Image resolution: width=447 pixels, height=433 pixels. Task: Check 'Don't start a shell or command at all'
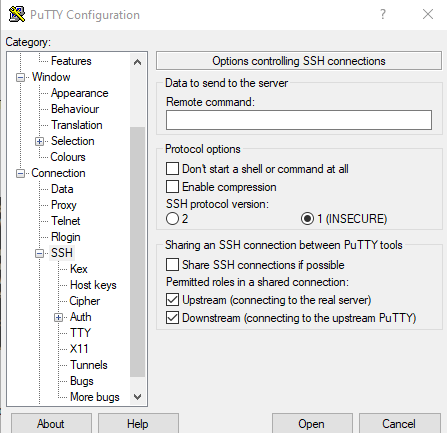tap(172, 169)
